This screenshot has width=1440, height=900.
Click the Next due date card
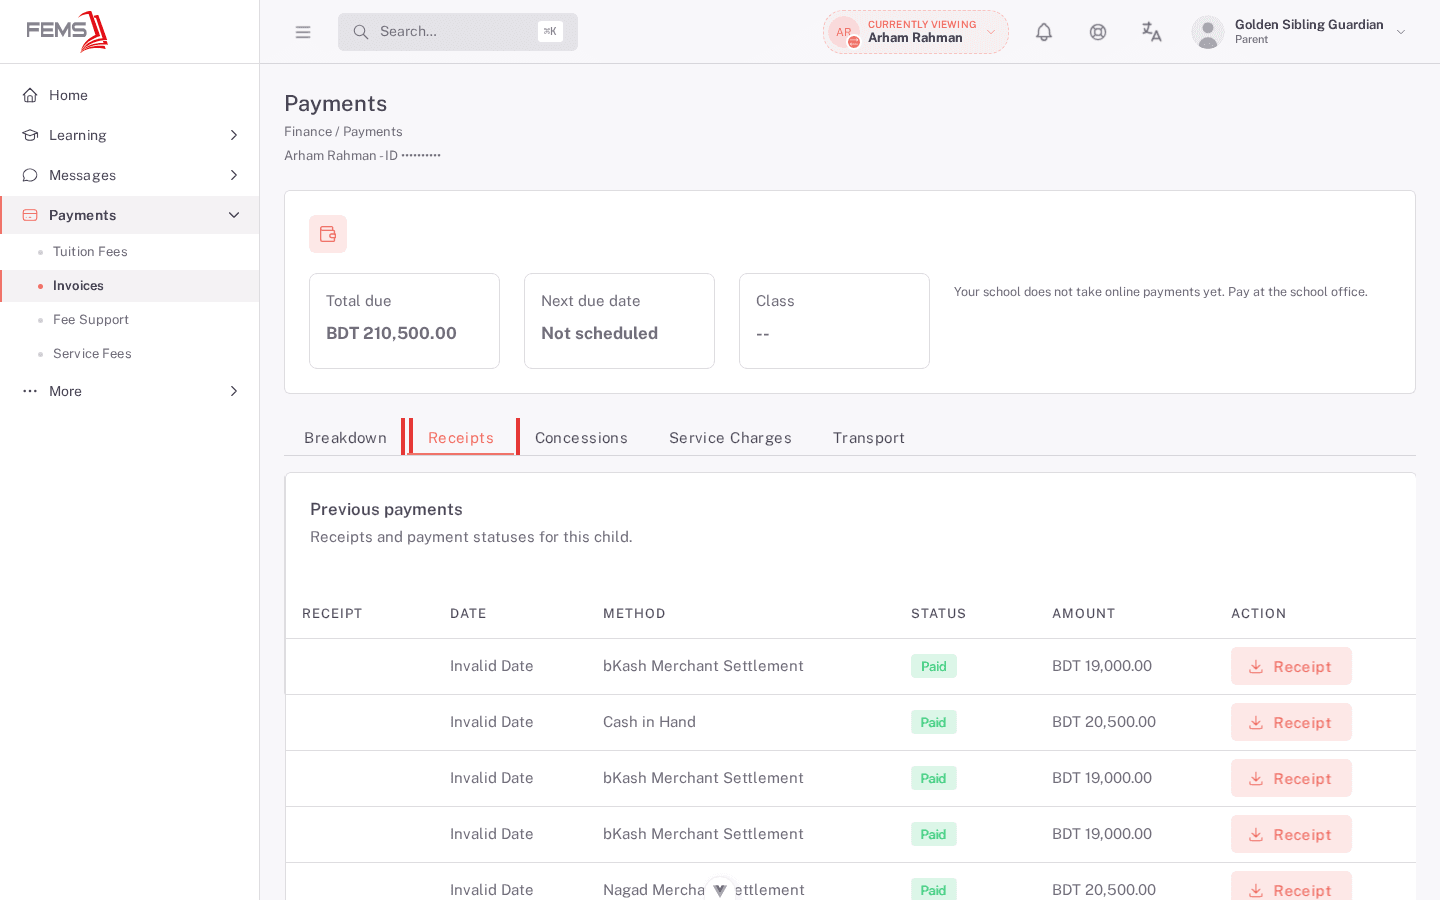619,321
